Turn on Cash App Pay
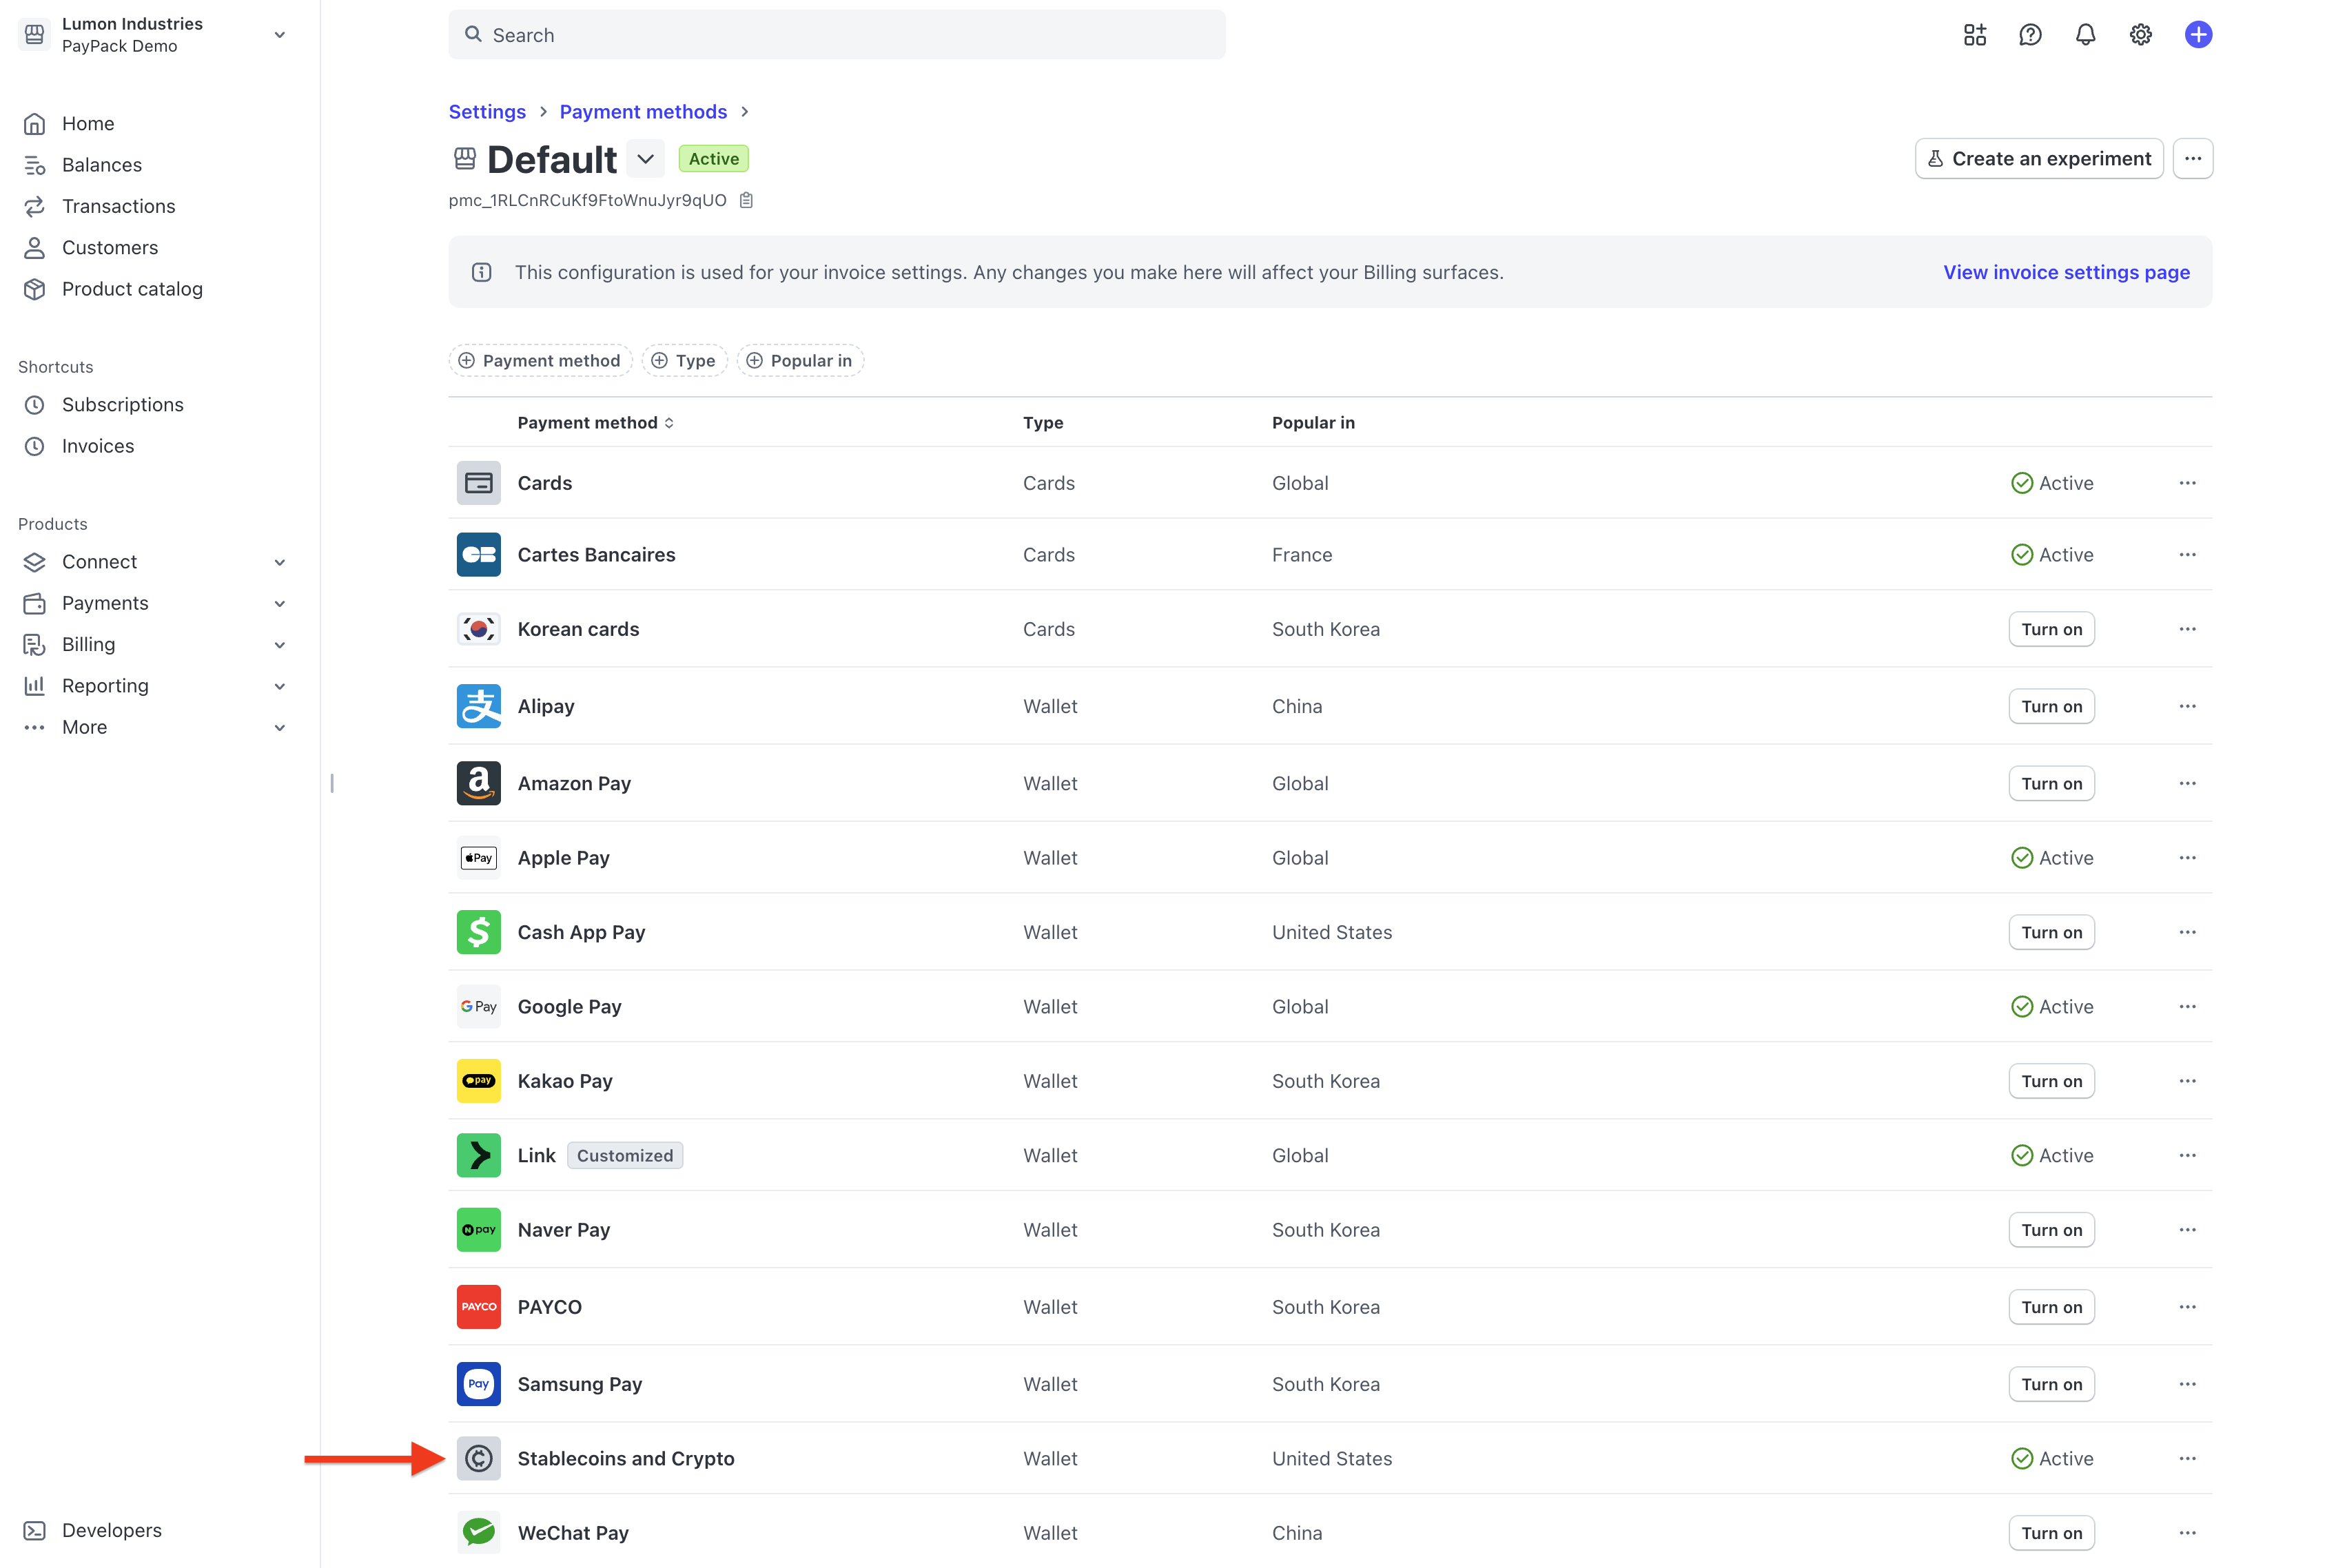The height and width of the screenshot is (1568, 2336). [2051, 932]
